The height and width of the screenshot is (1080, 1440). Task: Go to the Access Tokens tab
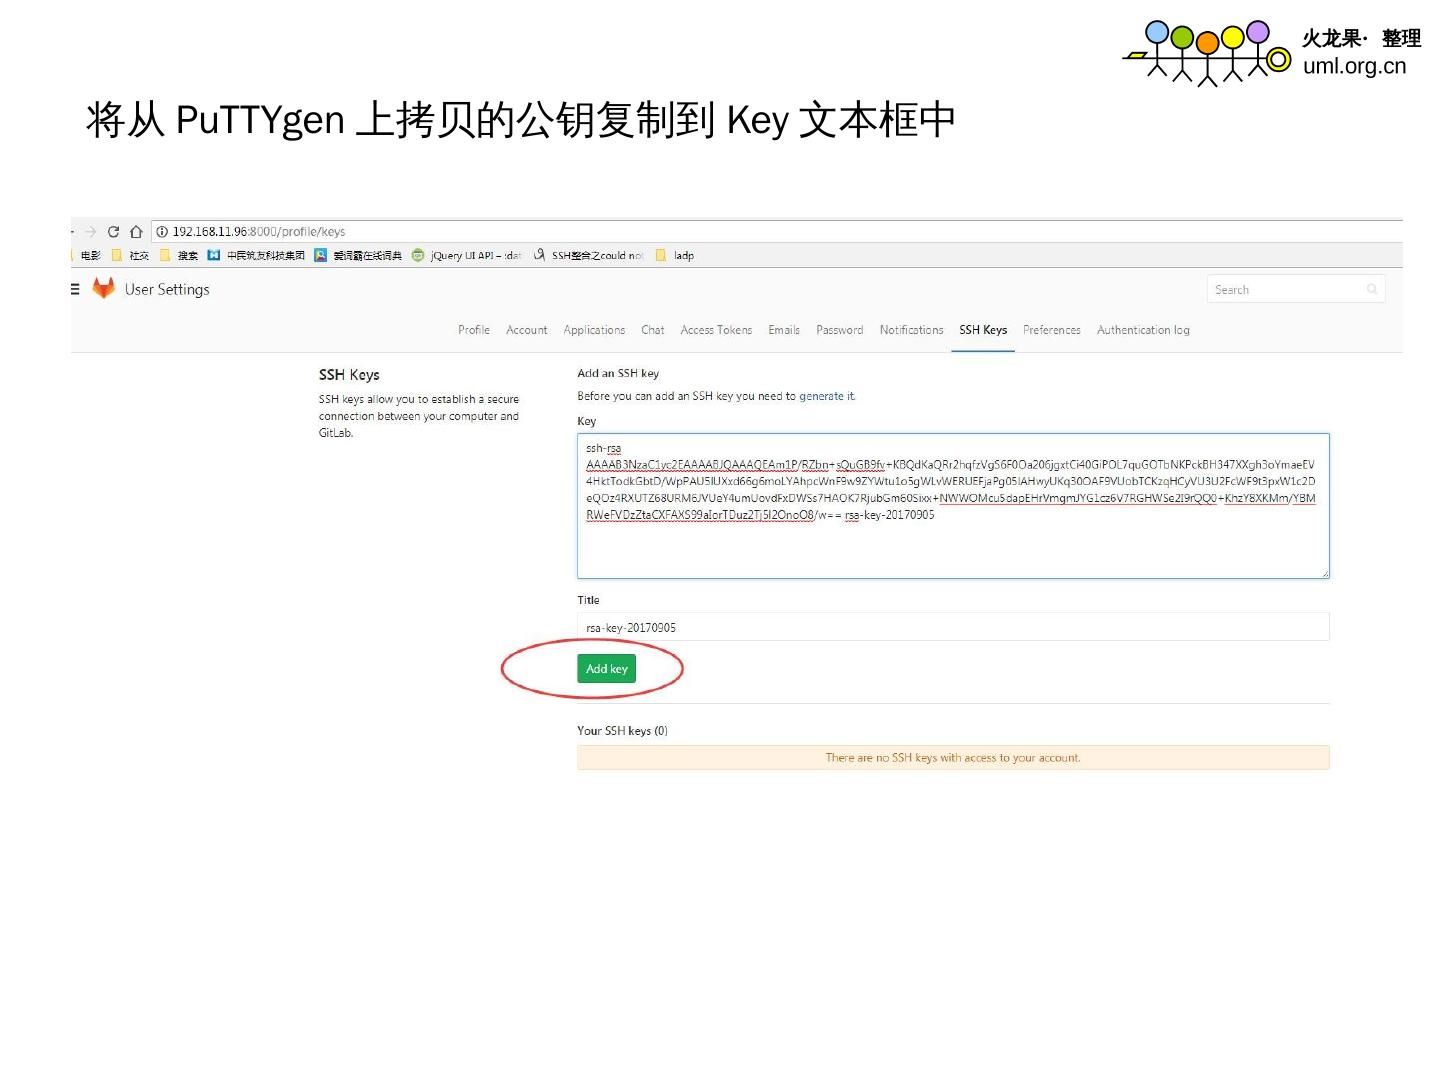pos(716,330)
